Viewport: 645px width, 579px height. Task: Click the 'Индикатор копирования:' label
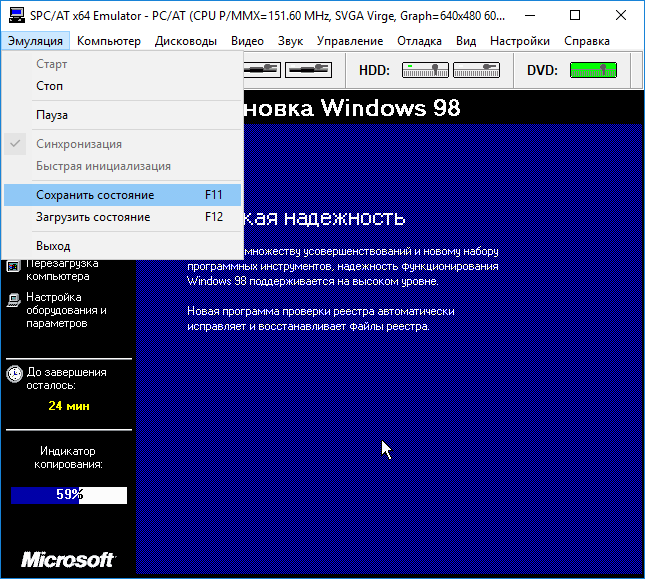68,458
